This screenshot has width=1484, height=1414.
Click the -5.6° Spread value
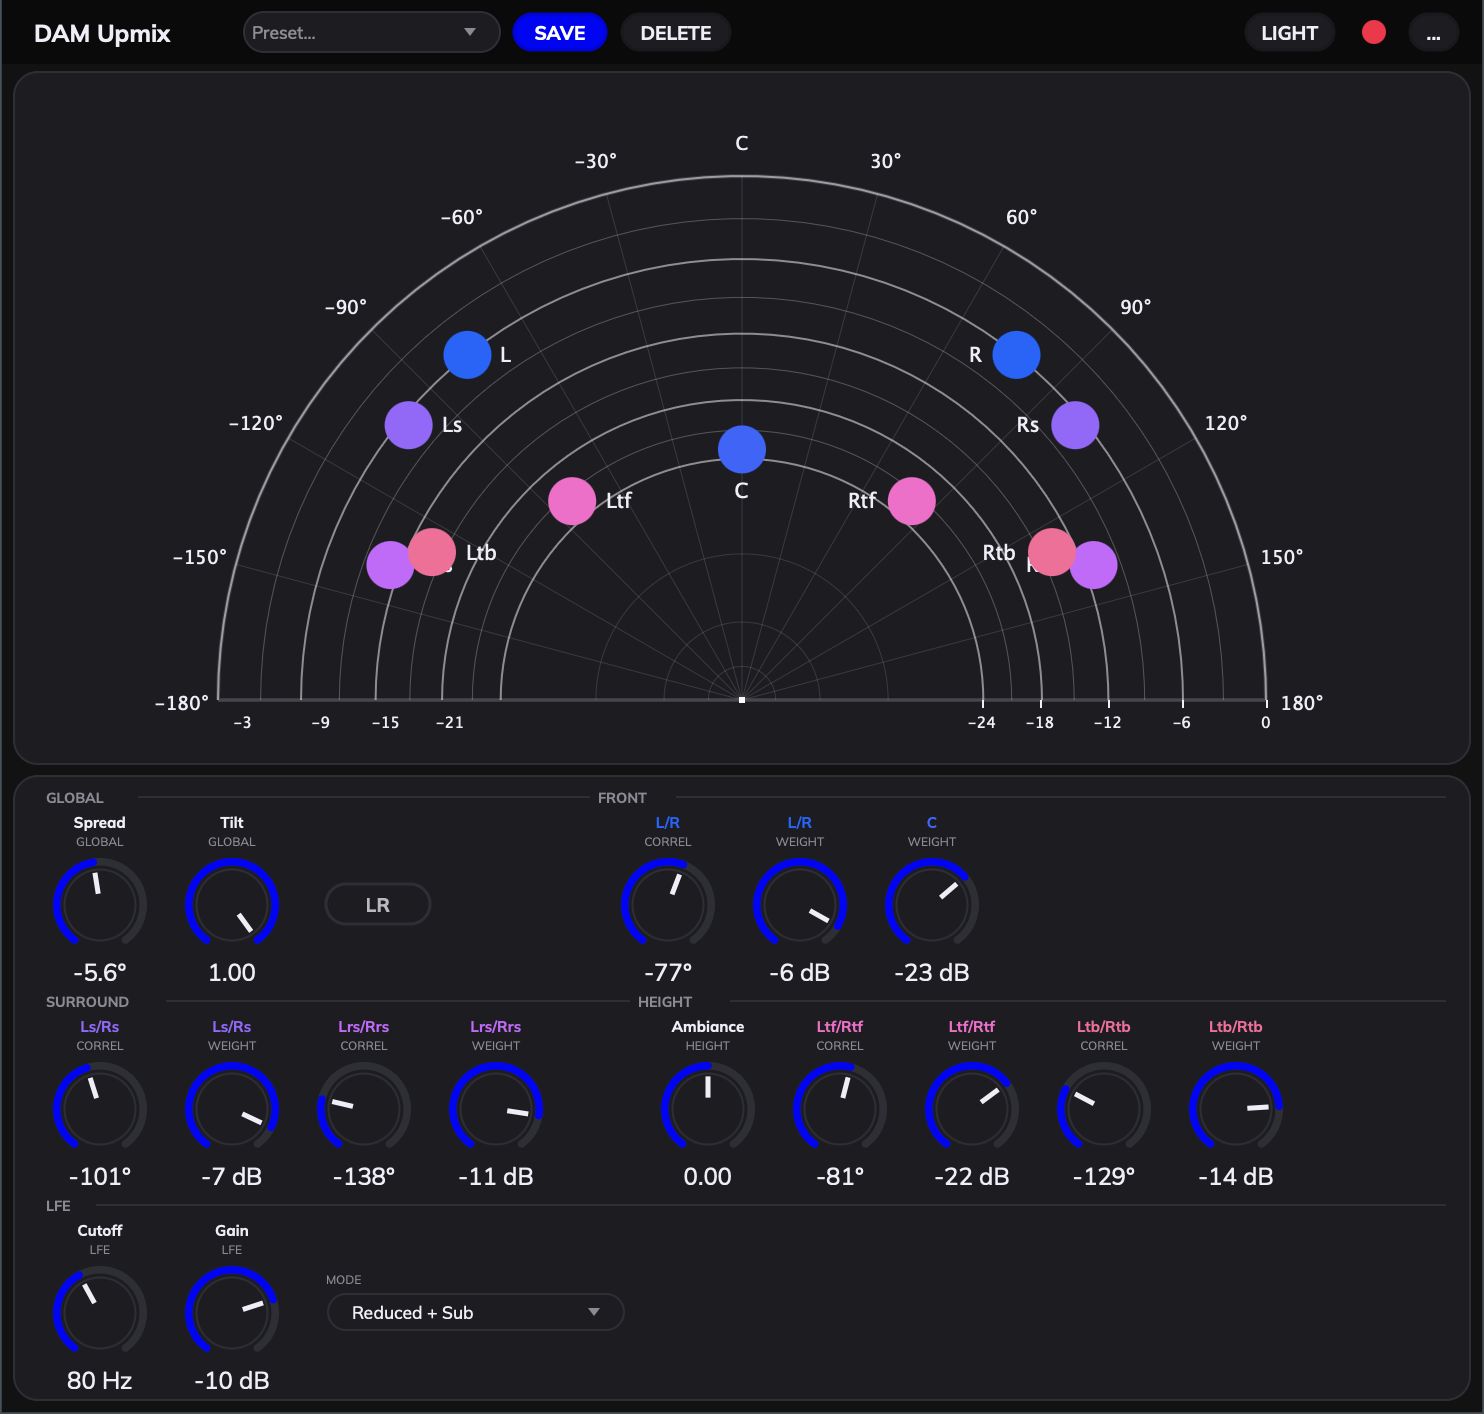100,973
